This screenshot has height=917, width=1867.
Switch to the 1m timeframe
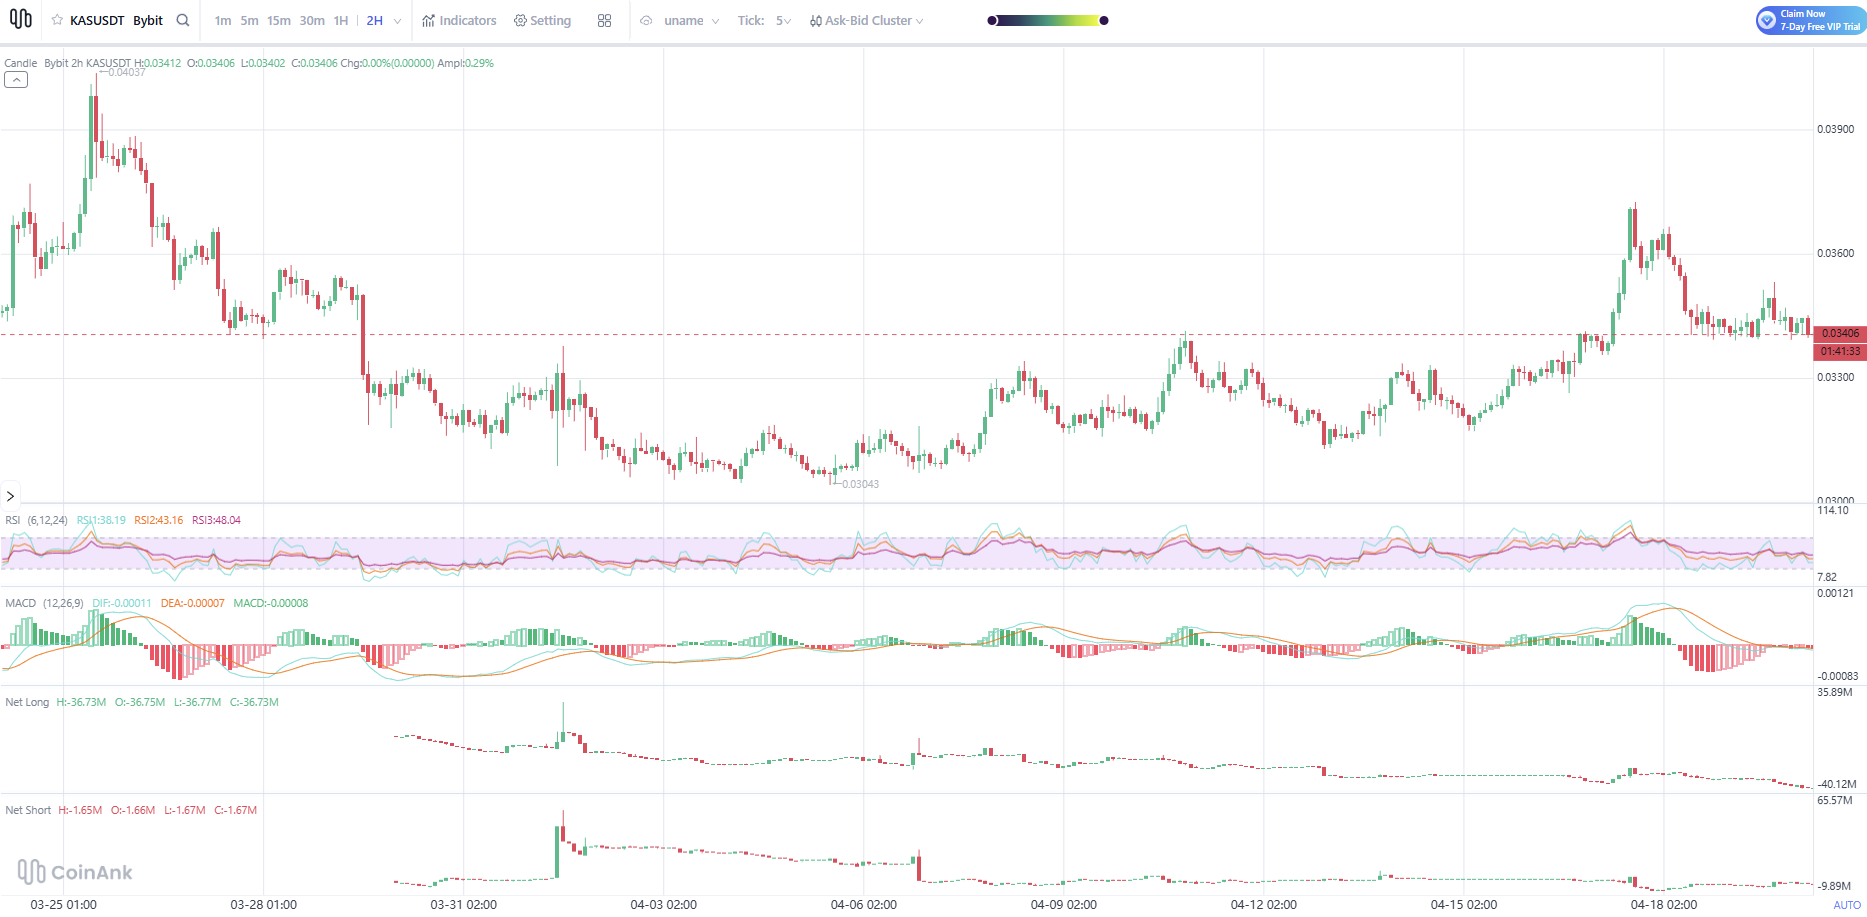tap(222, 20)
